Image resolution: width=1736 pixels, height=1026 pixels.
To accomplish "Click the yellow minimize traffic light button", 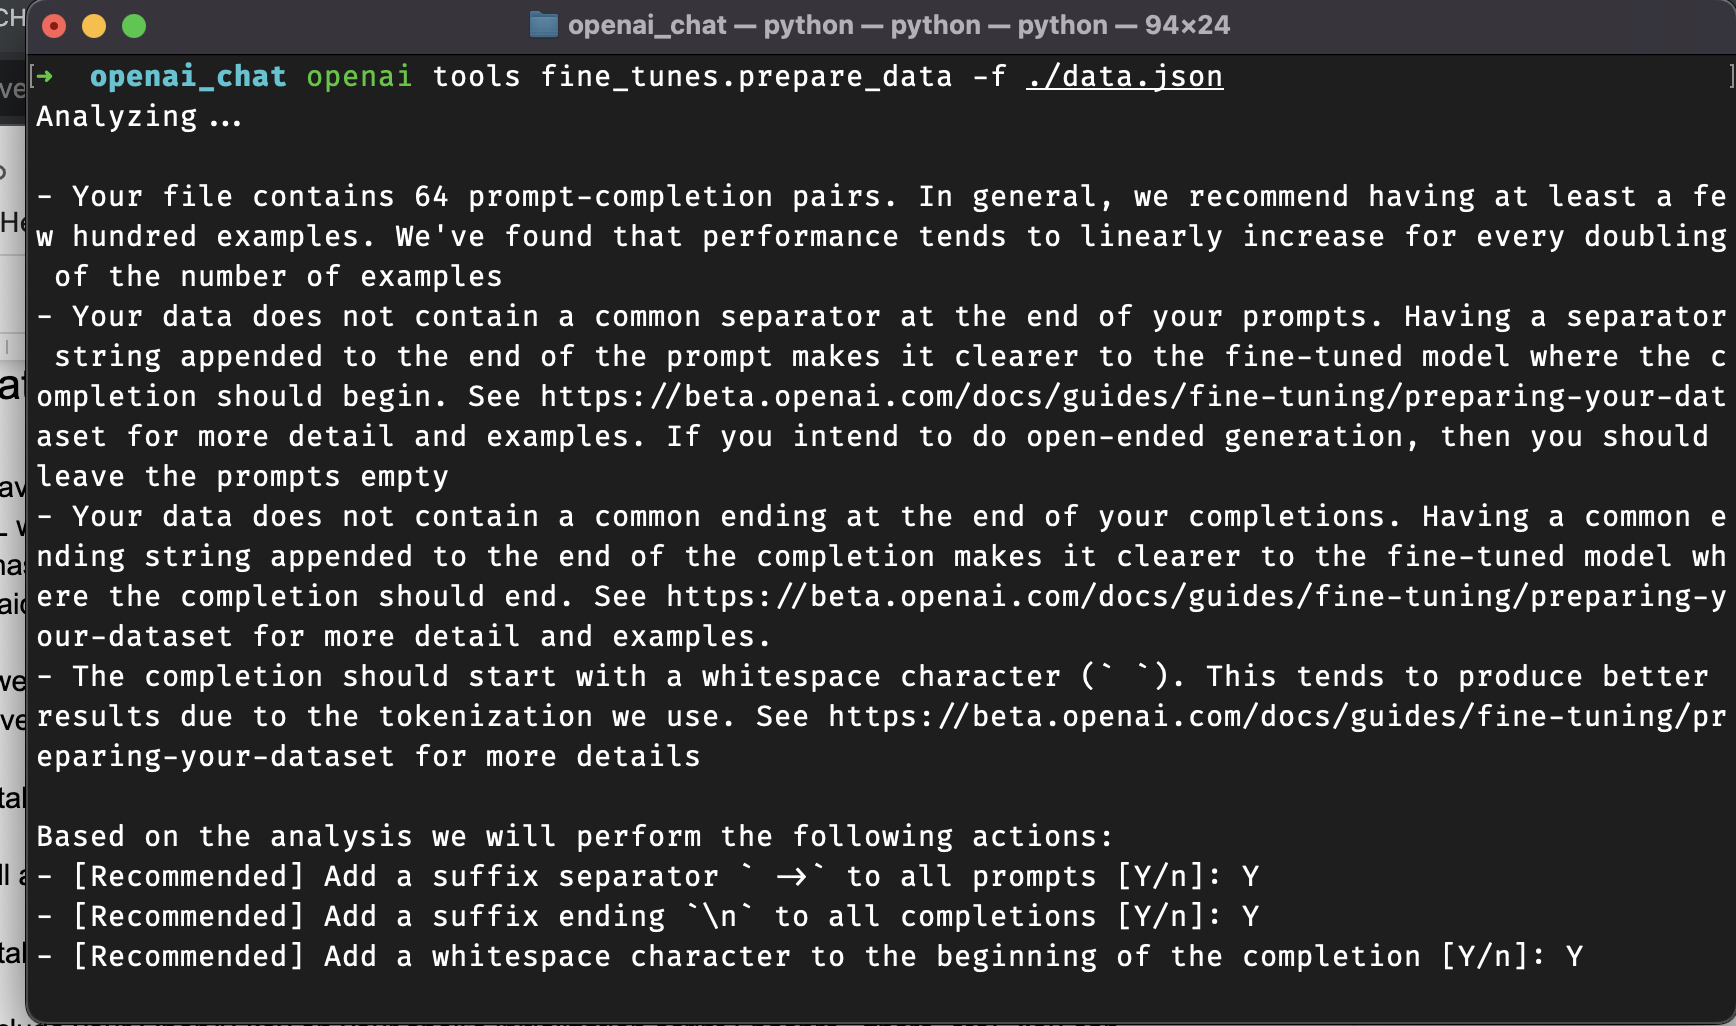I will pyautogui.click(x=94, y=25).
